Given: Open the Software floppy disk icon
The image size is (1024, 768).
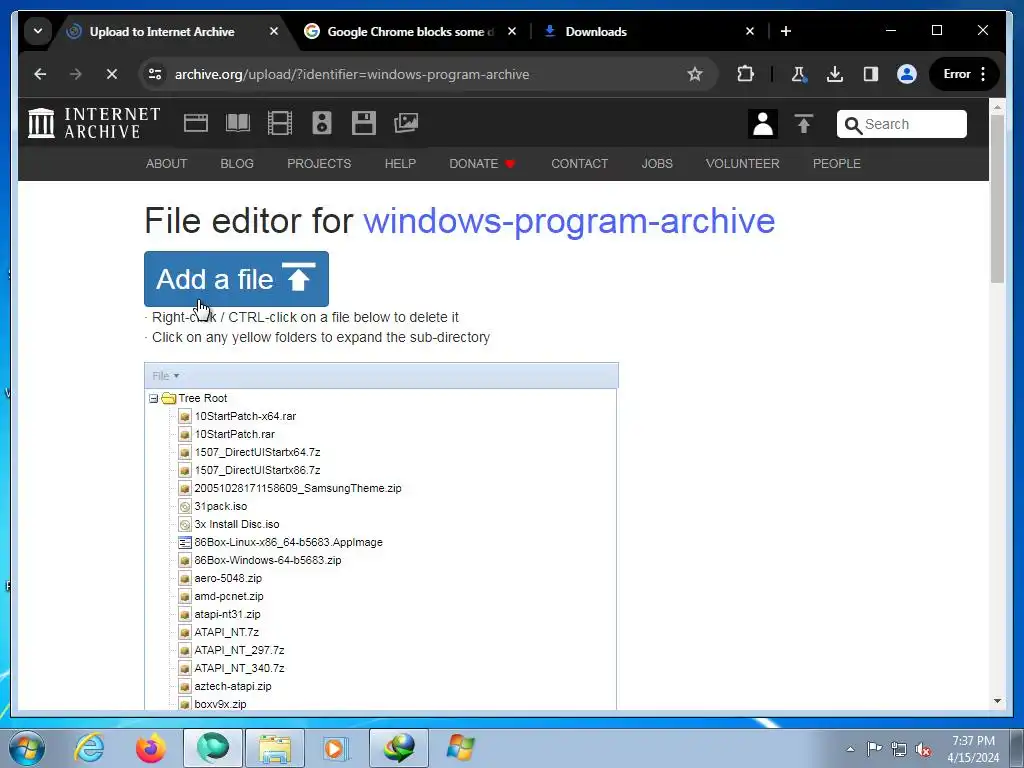Looking at the screenshot, I should (364, 123).
